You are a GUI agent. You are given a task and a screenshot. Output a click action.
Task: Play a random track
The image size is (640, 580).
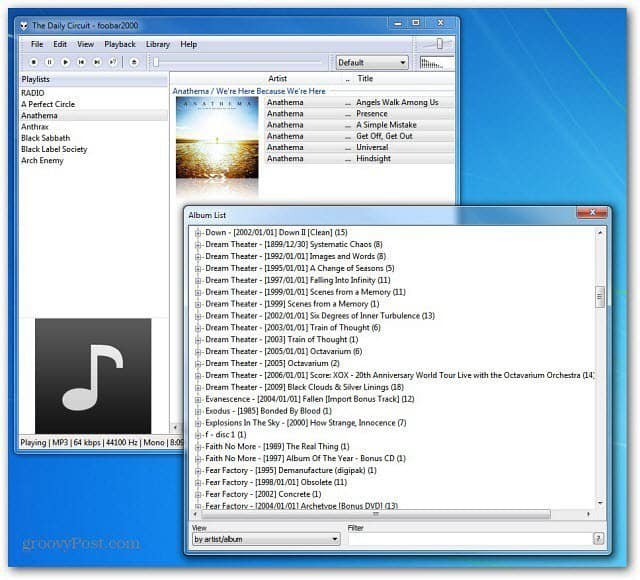pyautogui.click(x=113, y=62)
